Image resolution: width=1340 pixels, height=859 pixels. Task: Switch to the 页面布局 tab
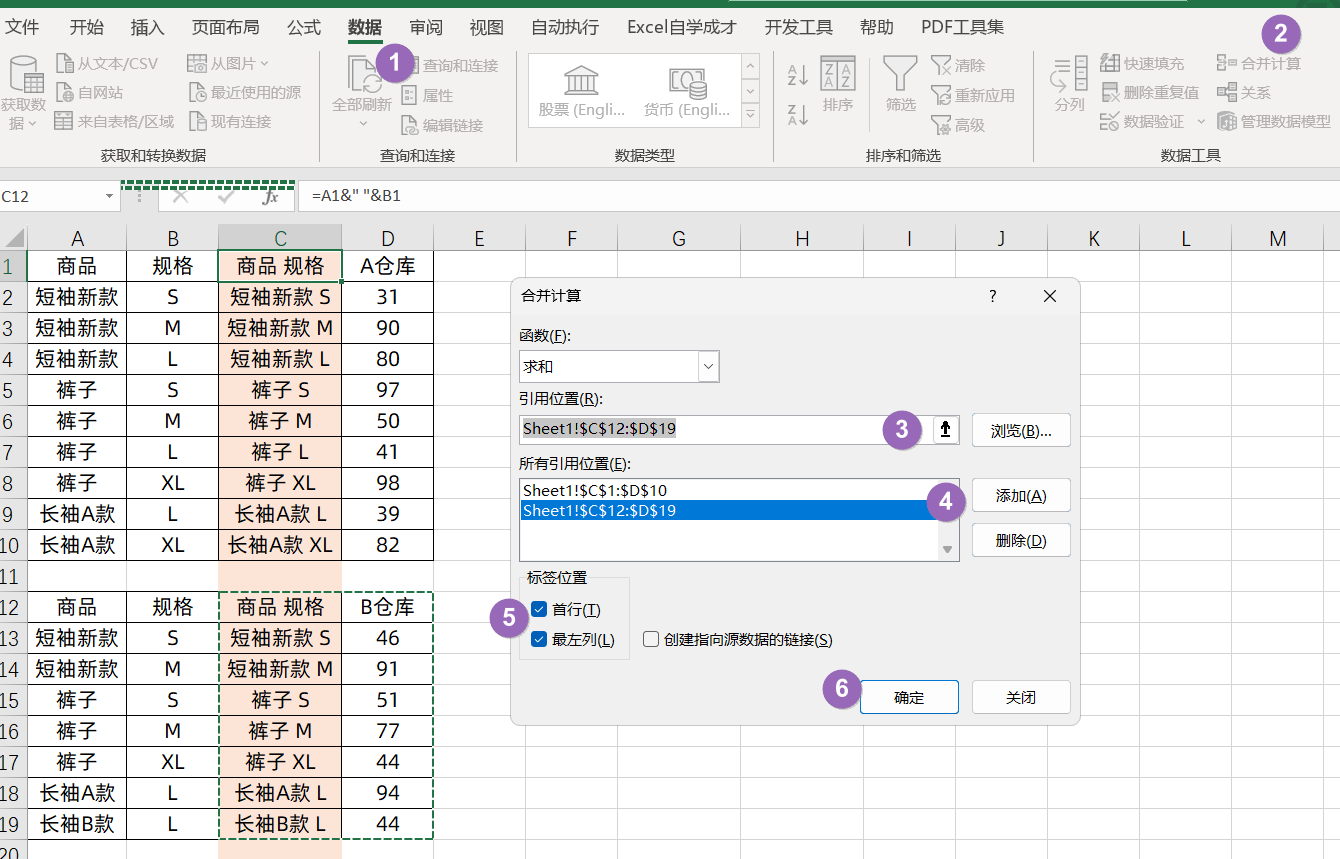click(x=226, y=27)
